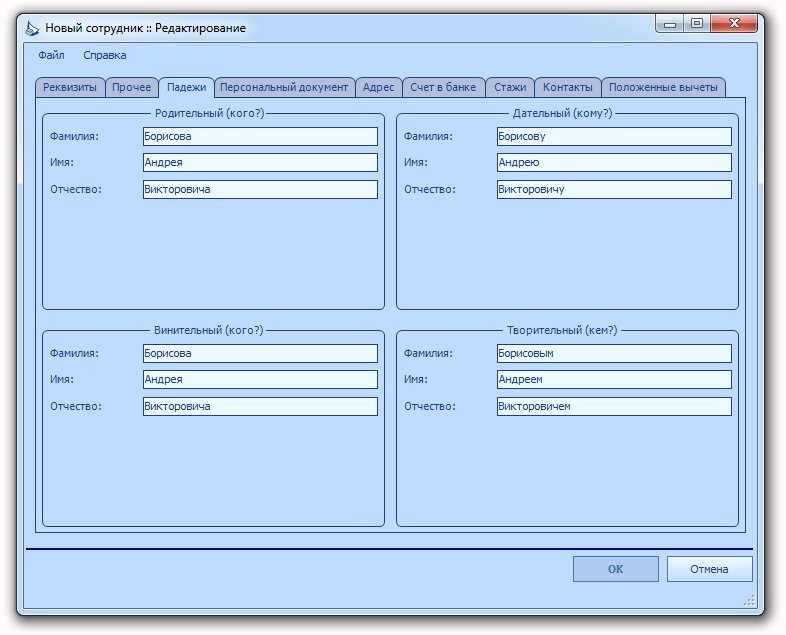Focus Творительный Отчество field with Викторовичем

[614, 406]
